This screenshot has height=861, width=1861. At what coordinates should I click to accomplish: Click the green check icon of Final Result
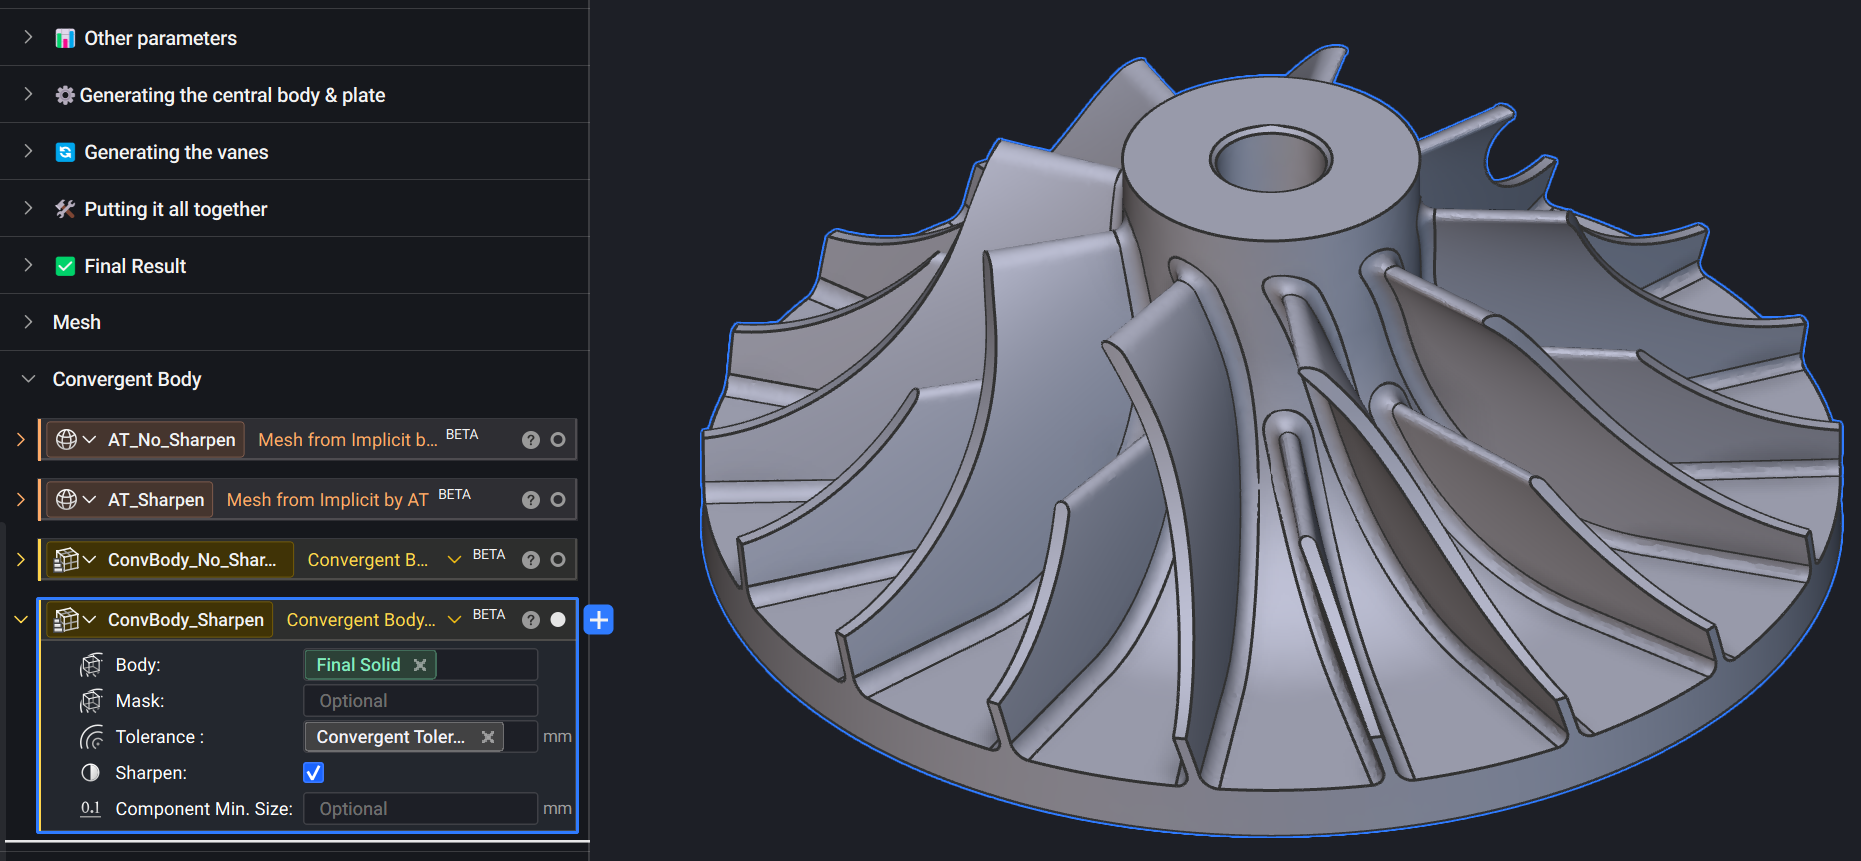click(65, 266)
